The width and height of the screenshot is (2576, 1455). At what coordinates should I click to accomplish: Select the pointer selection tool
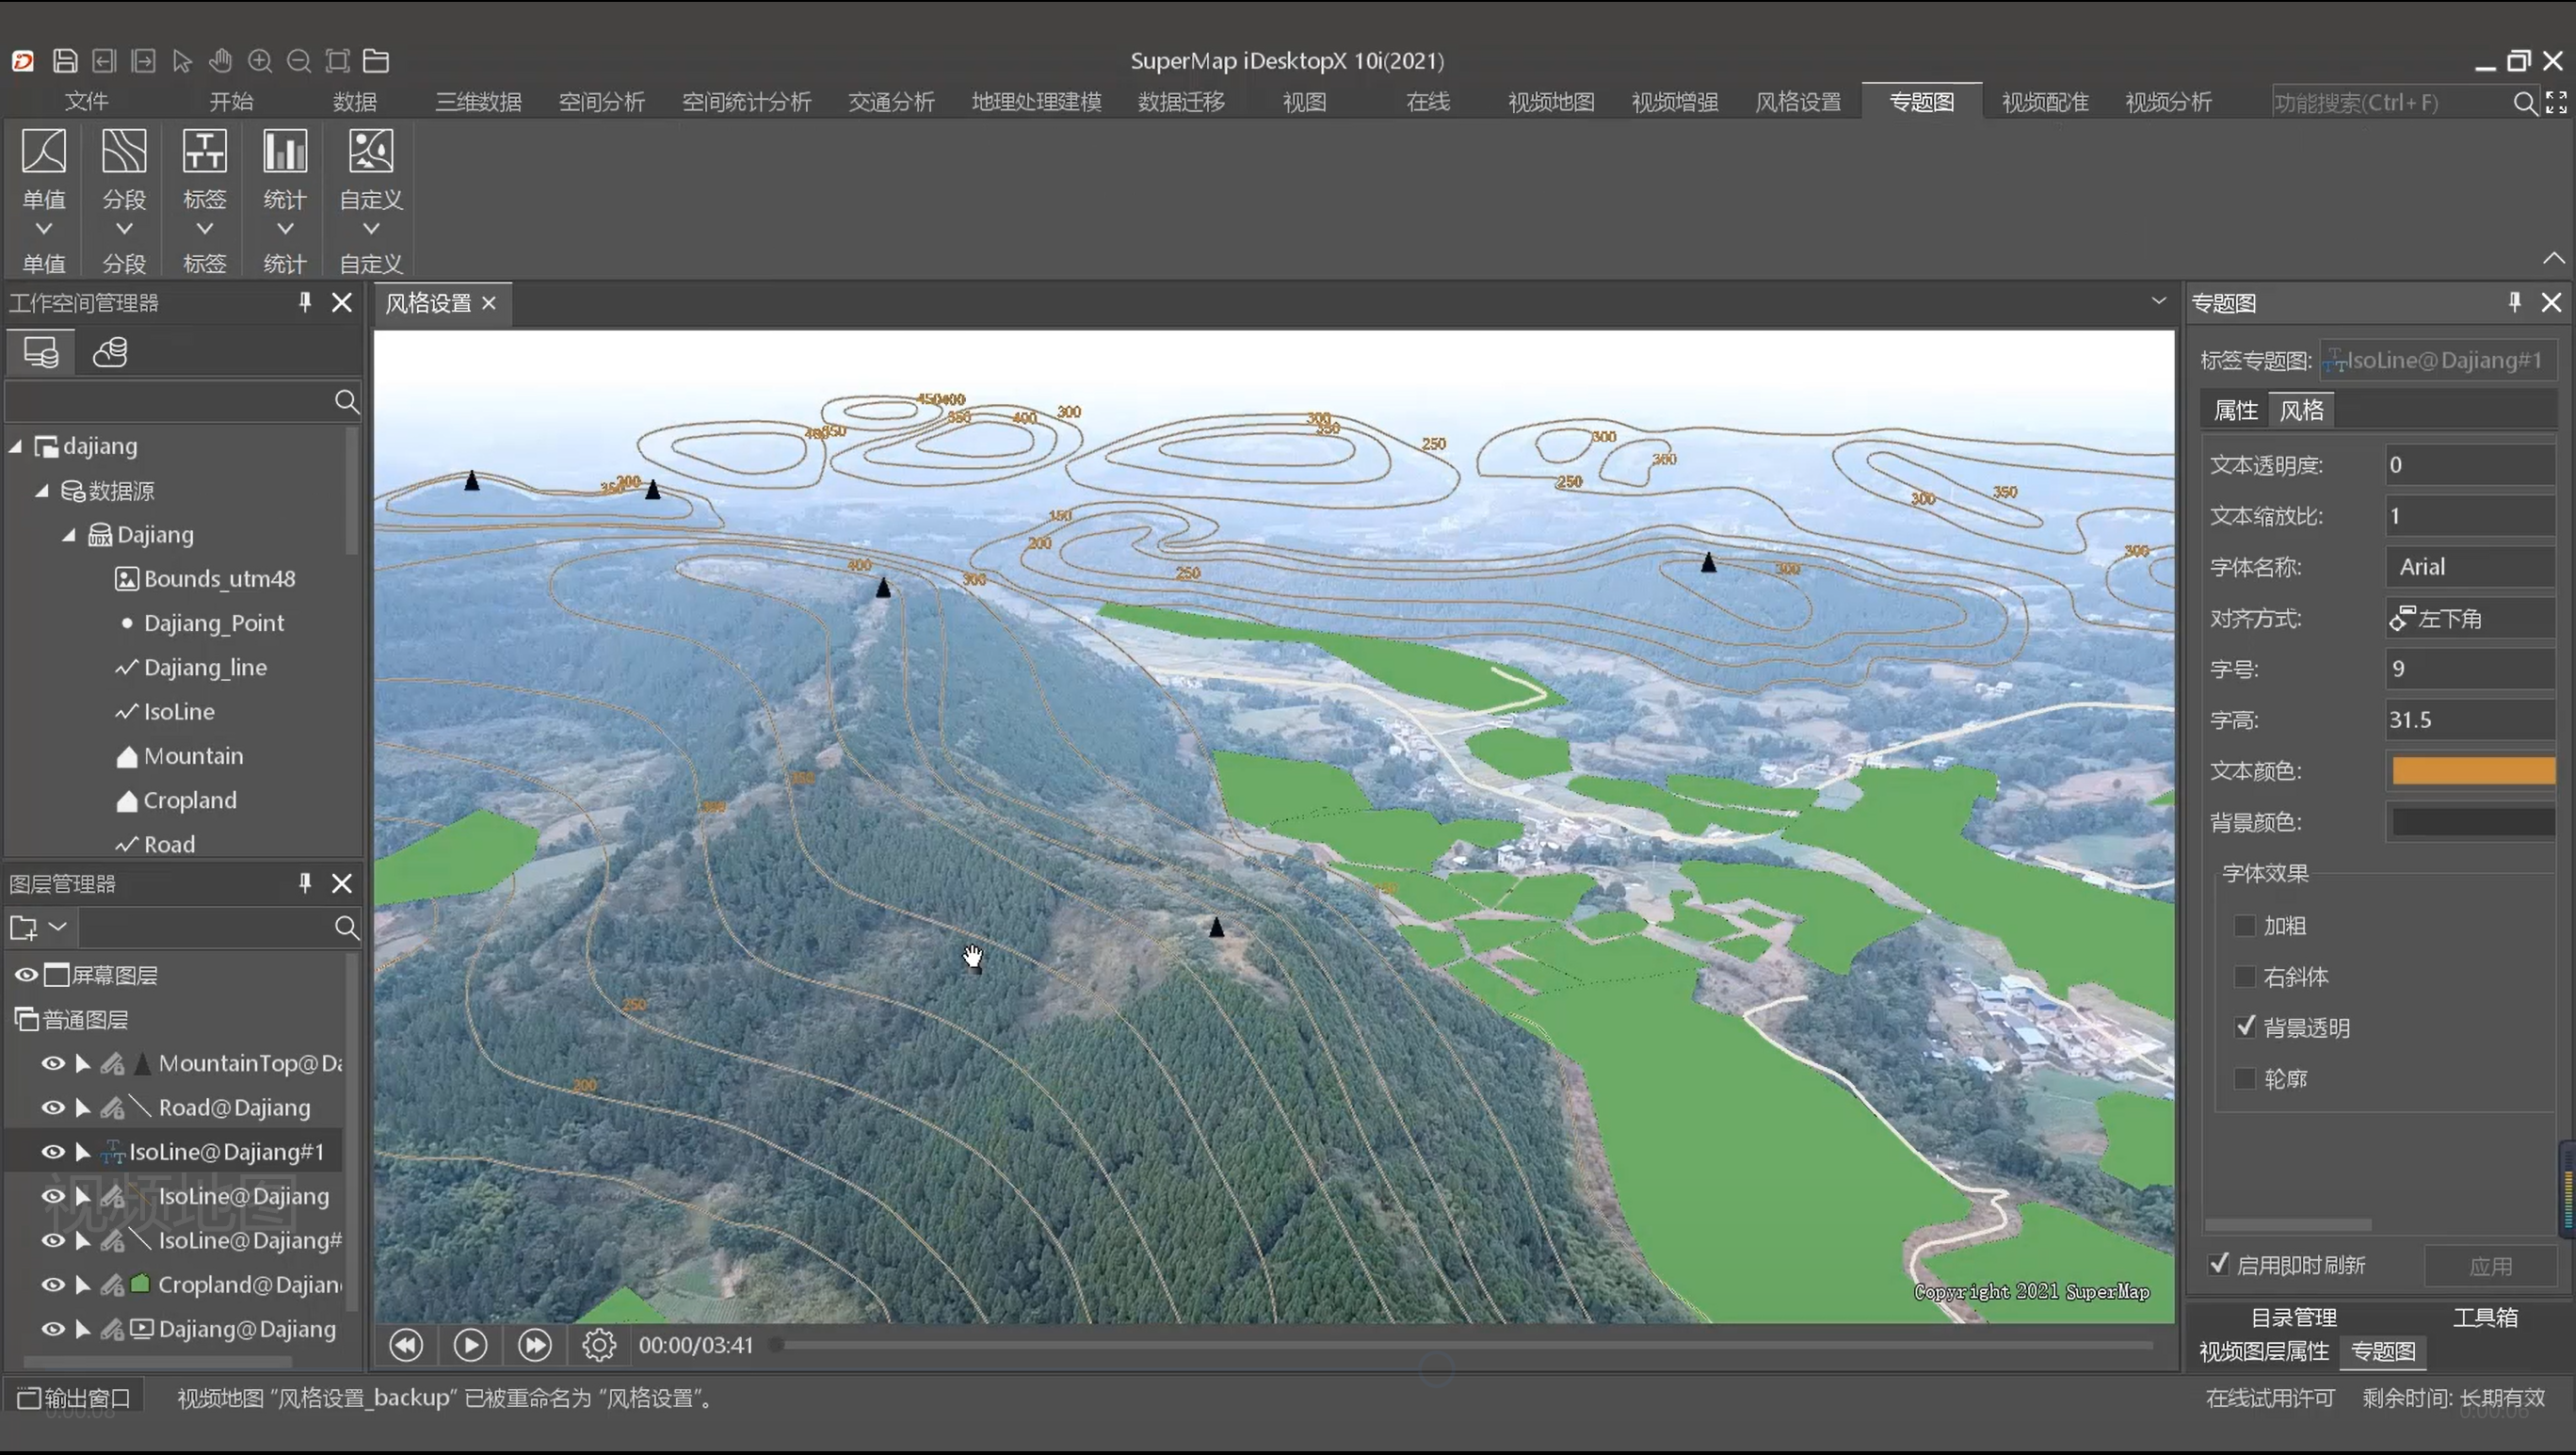click(182, 61)
